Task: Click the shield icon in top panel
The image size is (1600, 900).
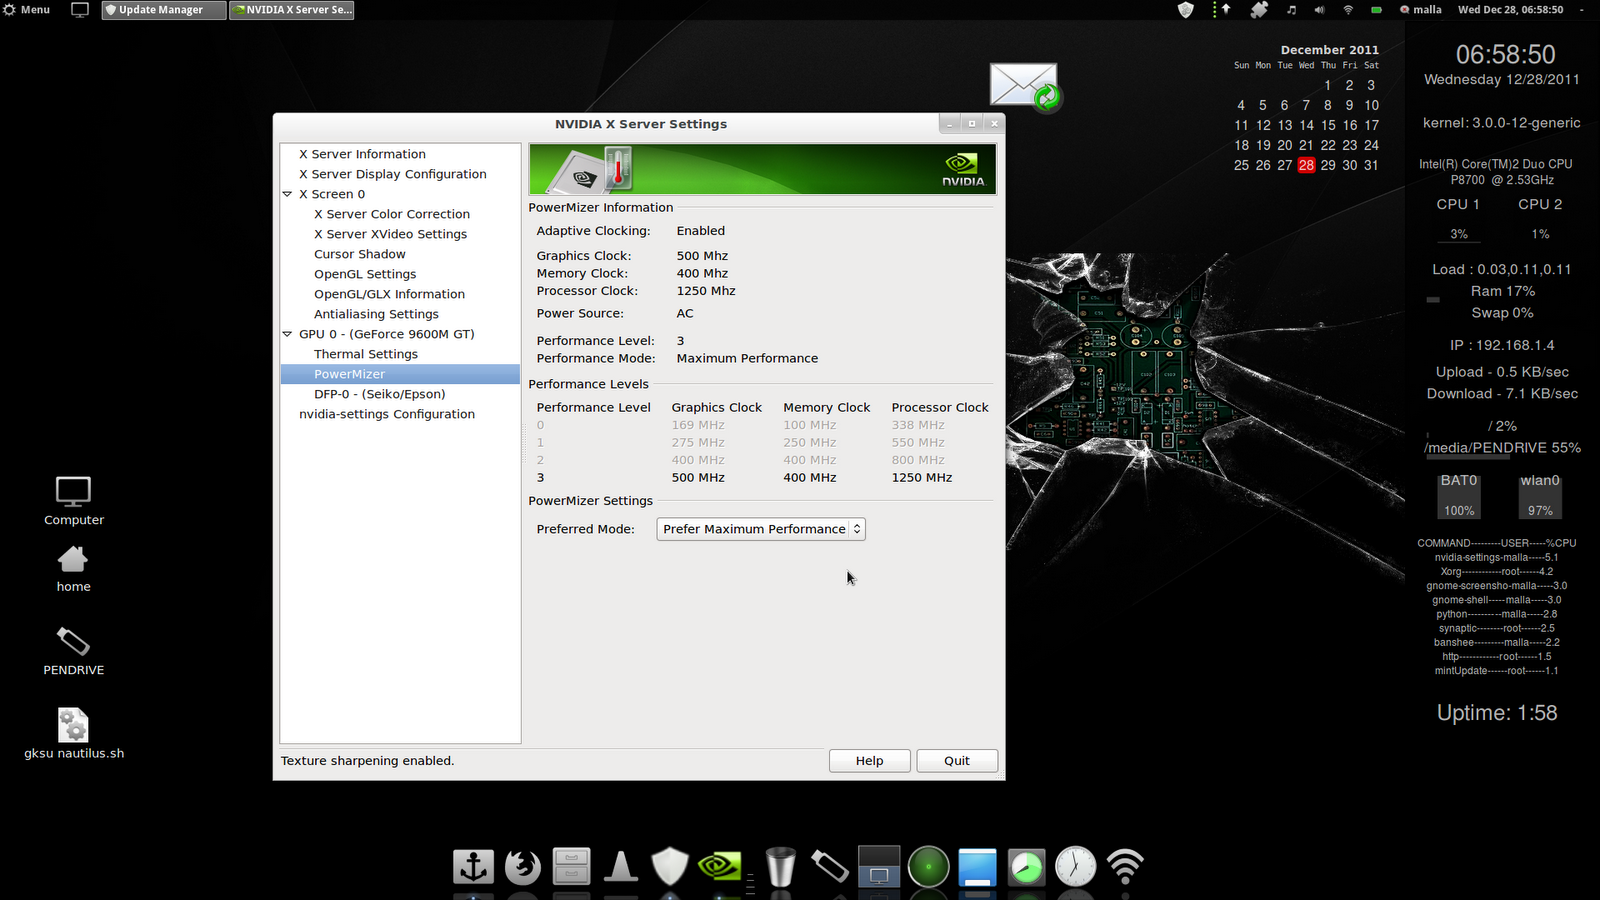Action: (1186, 9)
